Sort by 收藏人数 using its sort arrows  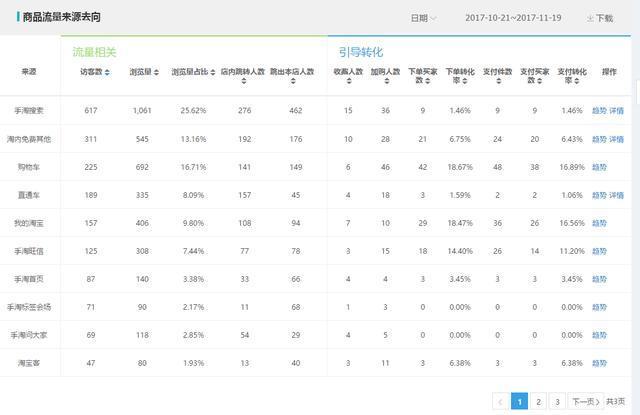coord(349,81)
